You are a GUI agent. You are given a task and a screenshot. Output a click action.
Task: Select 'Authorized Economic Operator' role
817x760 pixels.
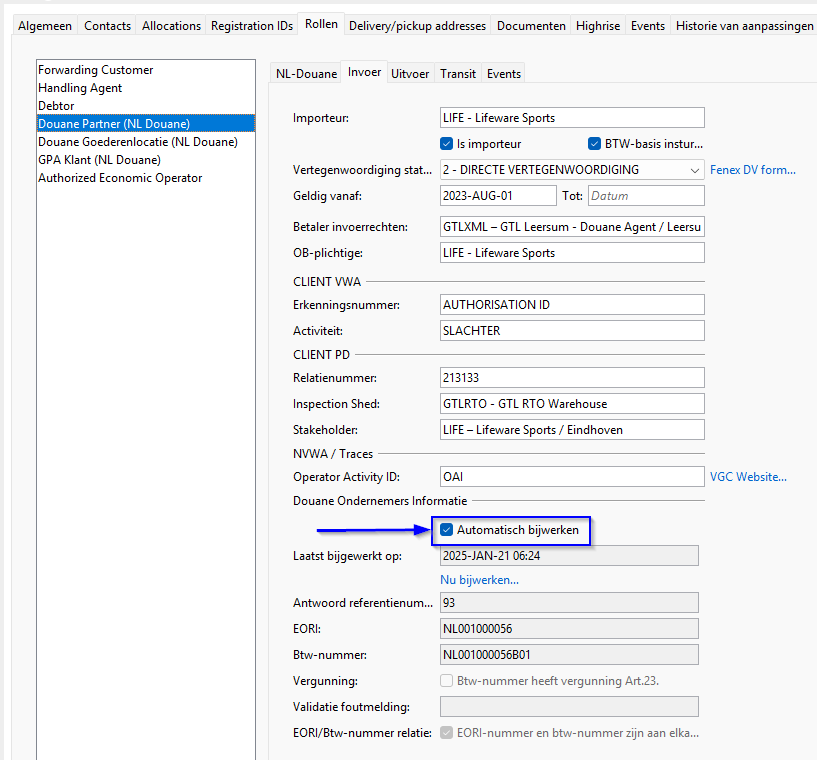click(x=120, y=178)
